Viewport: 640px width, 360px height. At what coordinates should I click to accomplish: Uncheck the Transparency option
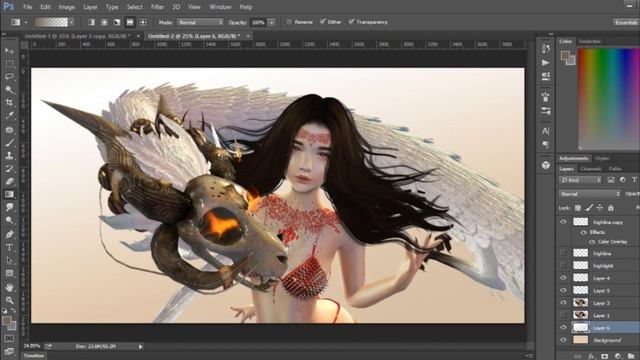[x=351, y=22]
